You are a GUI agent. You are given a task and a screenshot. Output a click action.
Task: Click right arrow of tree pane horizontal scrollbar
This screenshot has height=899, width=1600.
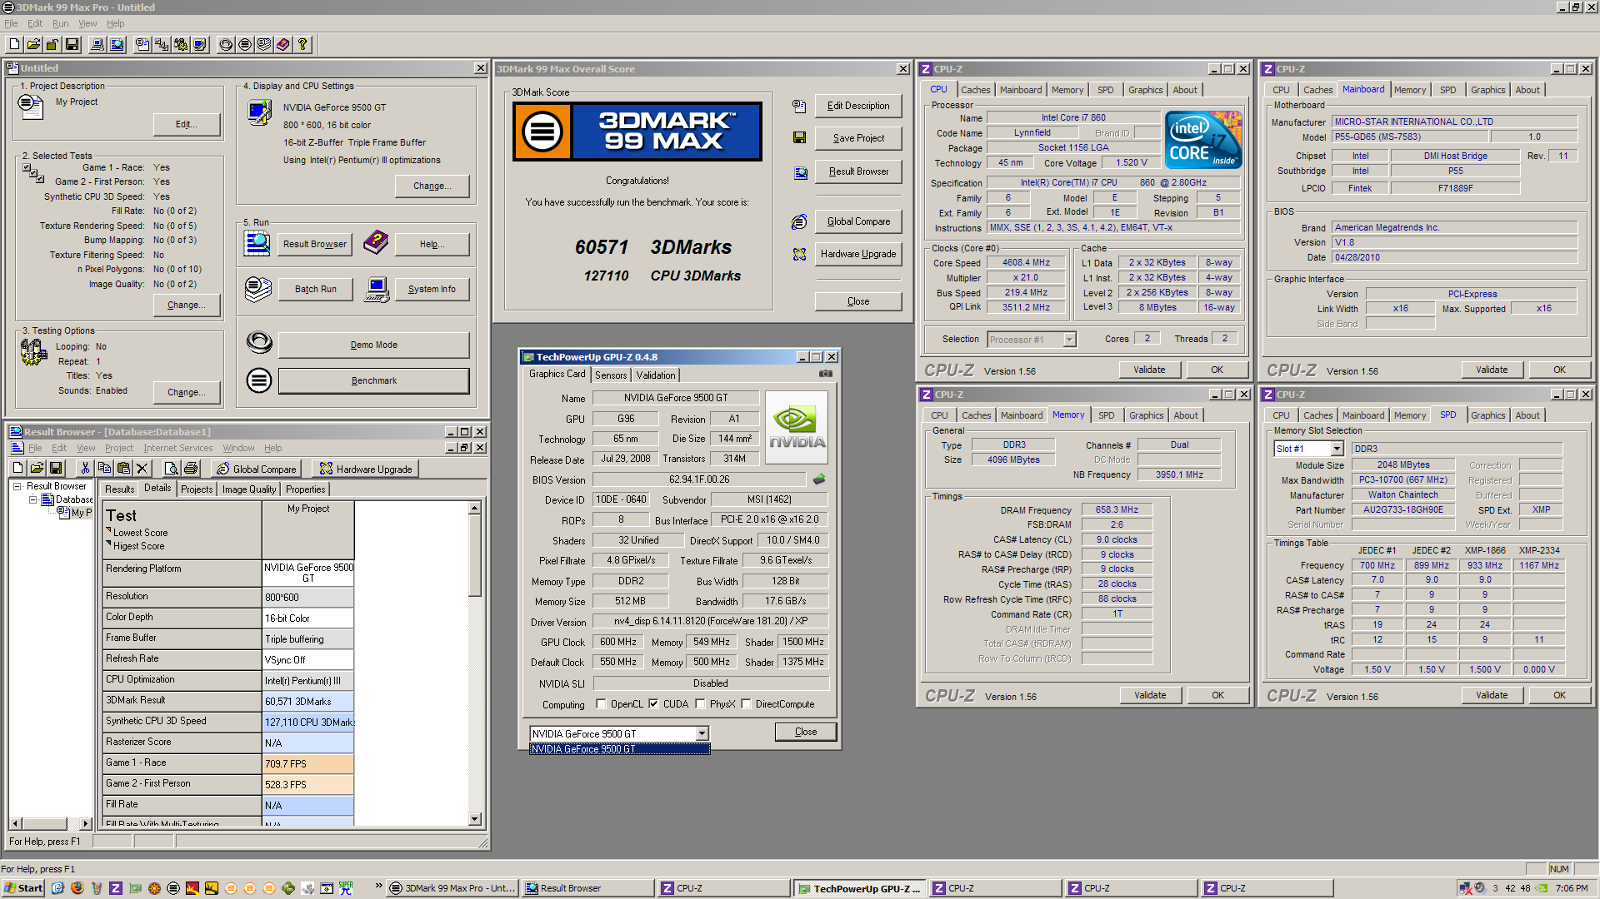86,824
